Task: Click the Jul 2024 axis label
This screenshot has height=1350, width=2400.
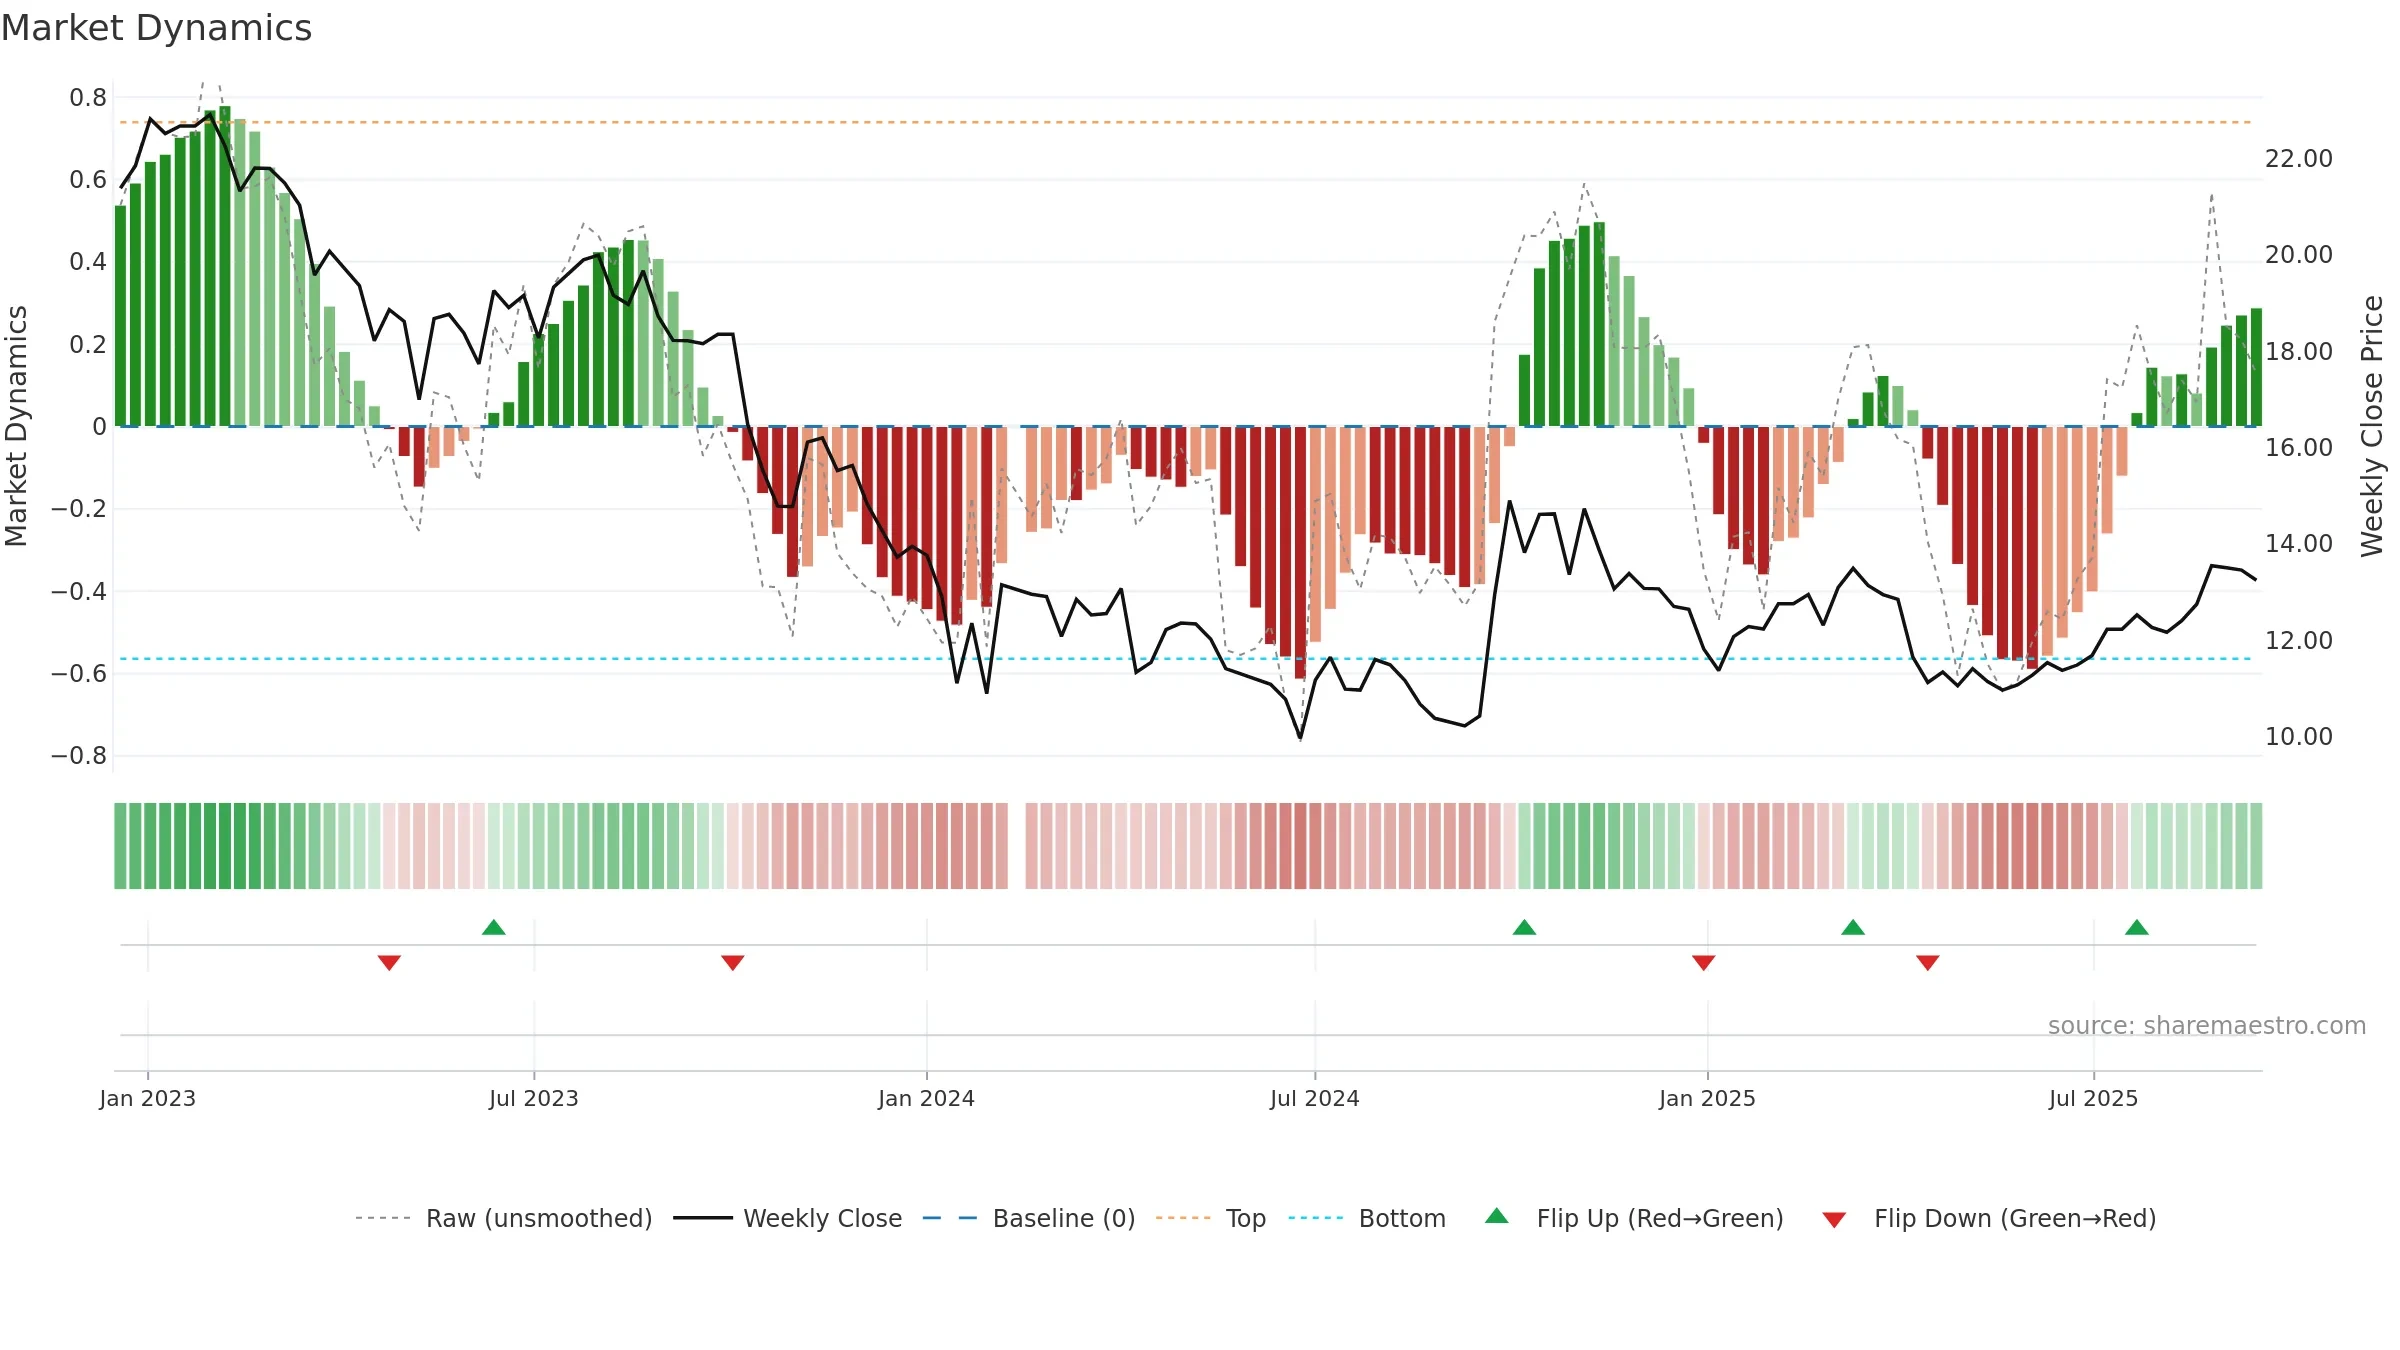Action: click(x=1315, y=1098)
